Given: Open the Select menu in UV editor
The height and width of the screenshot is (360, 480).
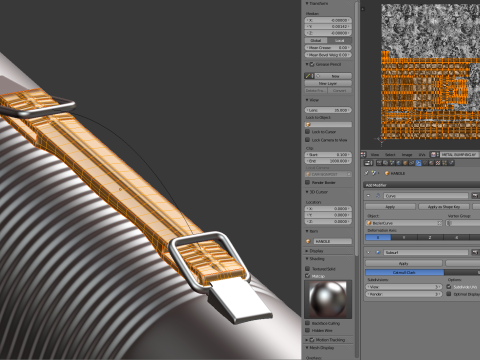Looking at the screenshot, I should tap(390, 155).
